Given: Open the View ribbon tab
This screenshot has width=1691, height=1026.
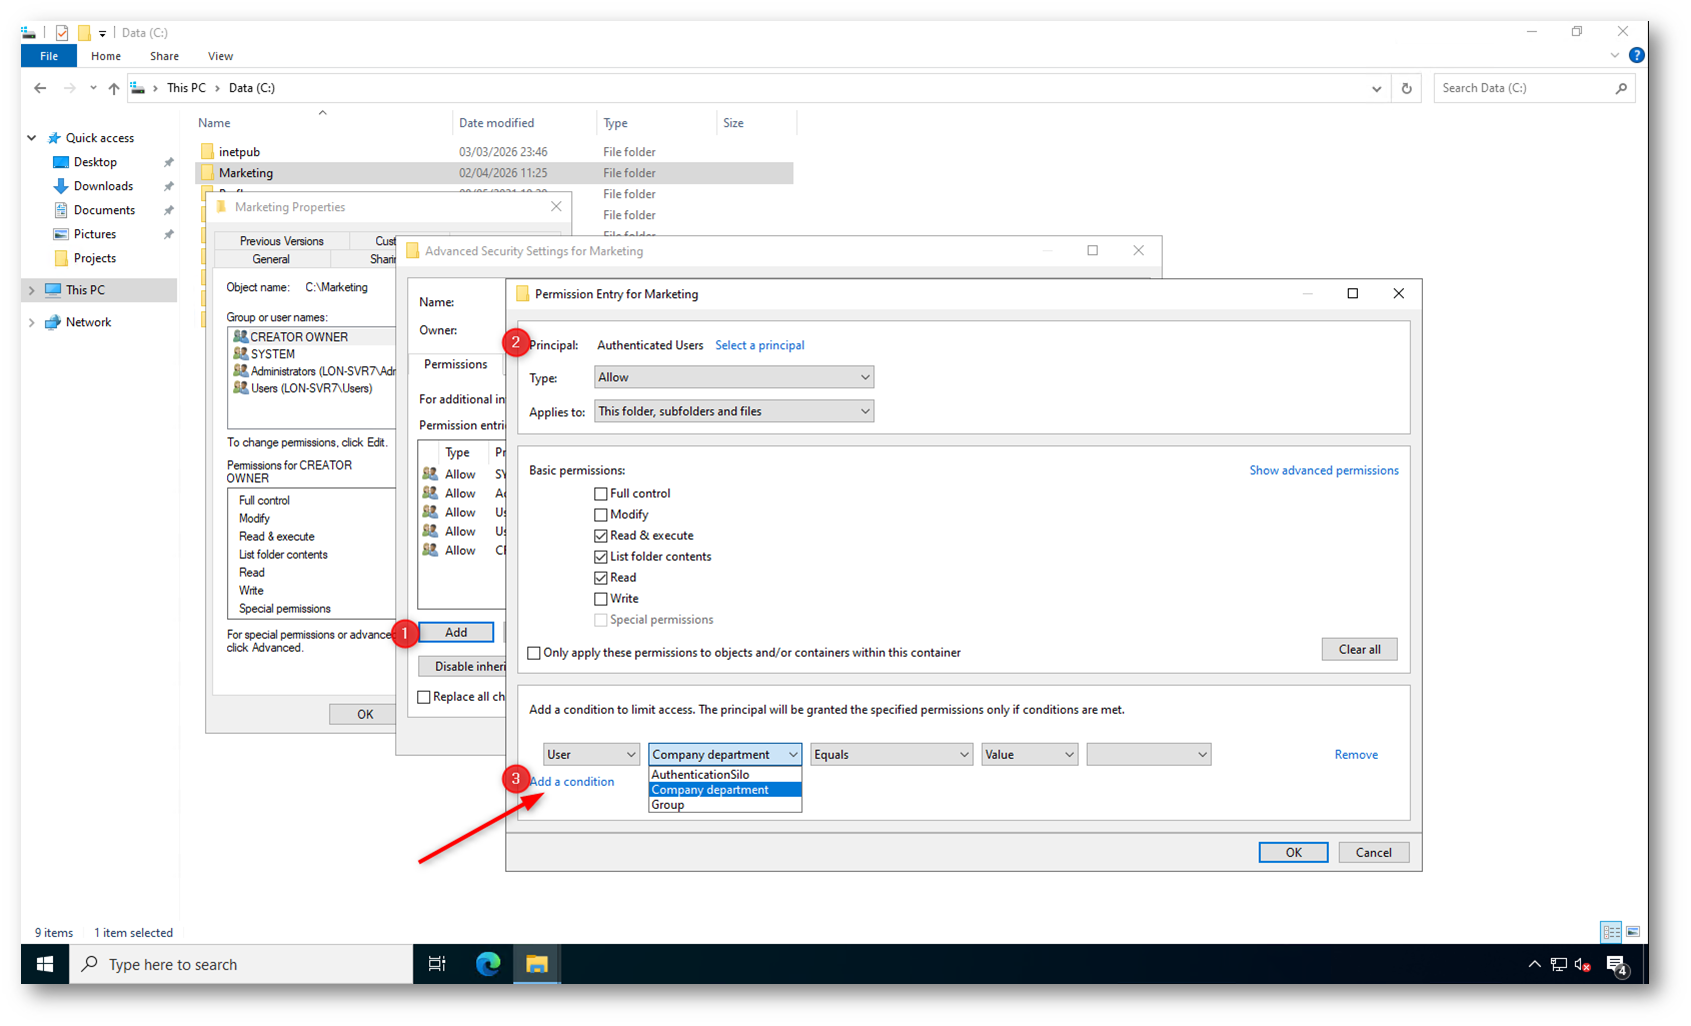Looking at the screenshot, I should pyautogui.click(x=220, y=56).
